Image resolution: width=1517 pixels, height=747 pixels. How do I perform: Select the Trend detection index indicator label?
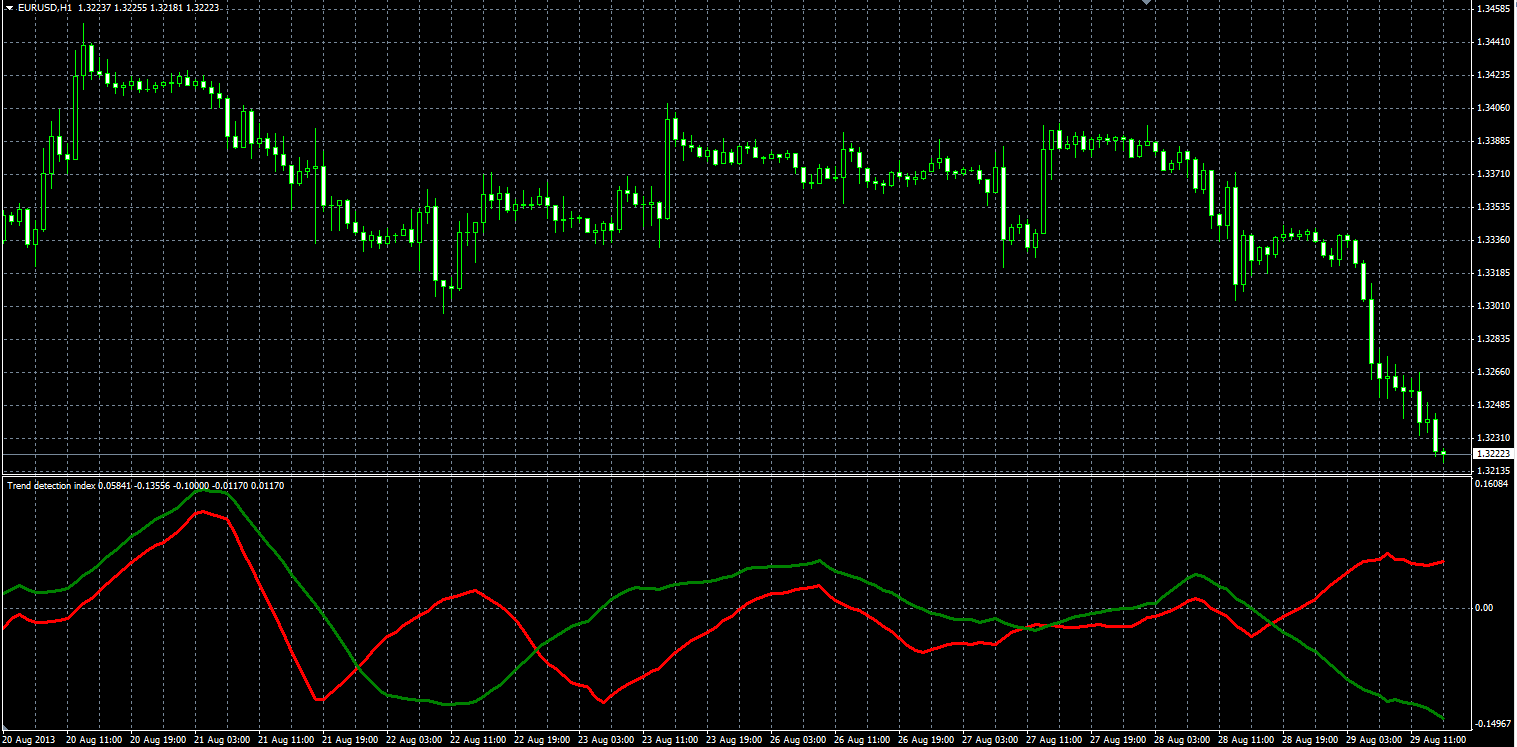[x=51, y=485]
